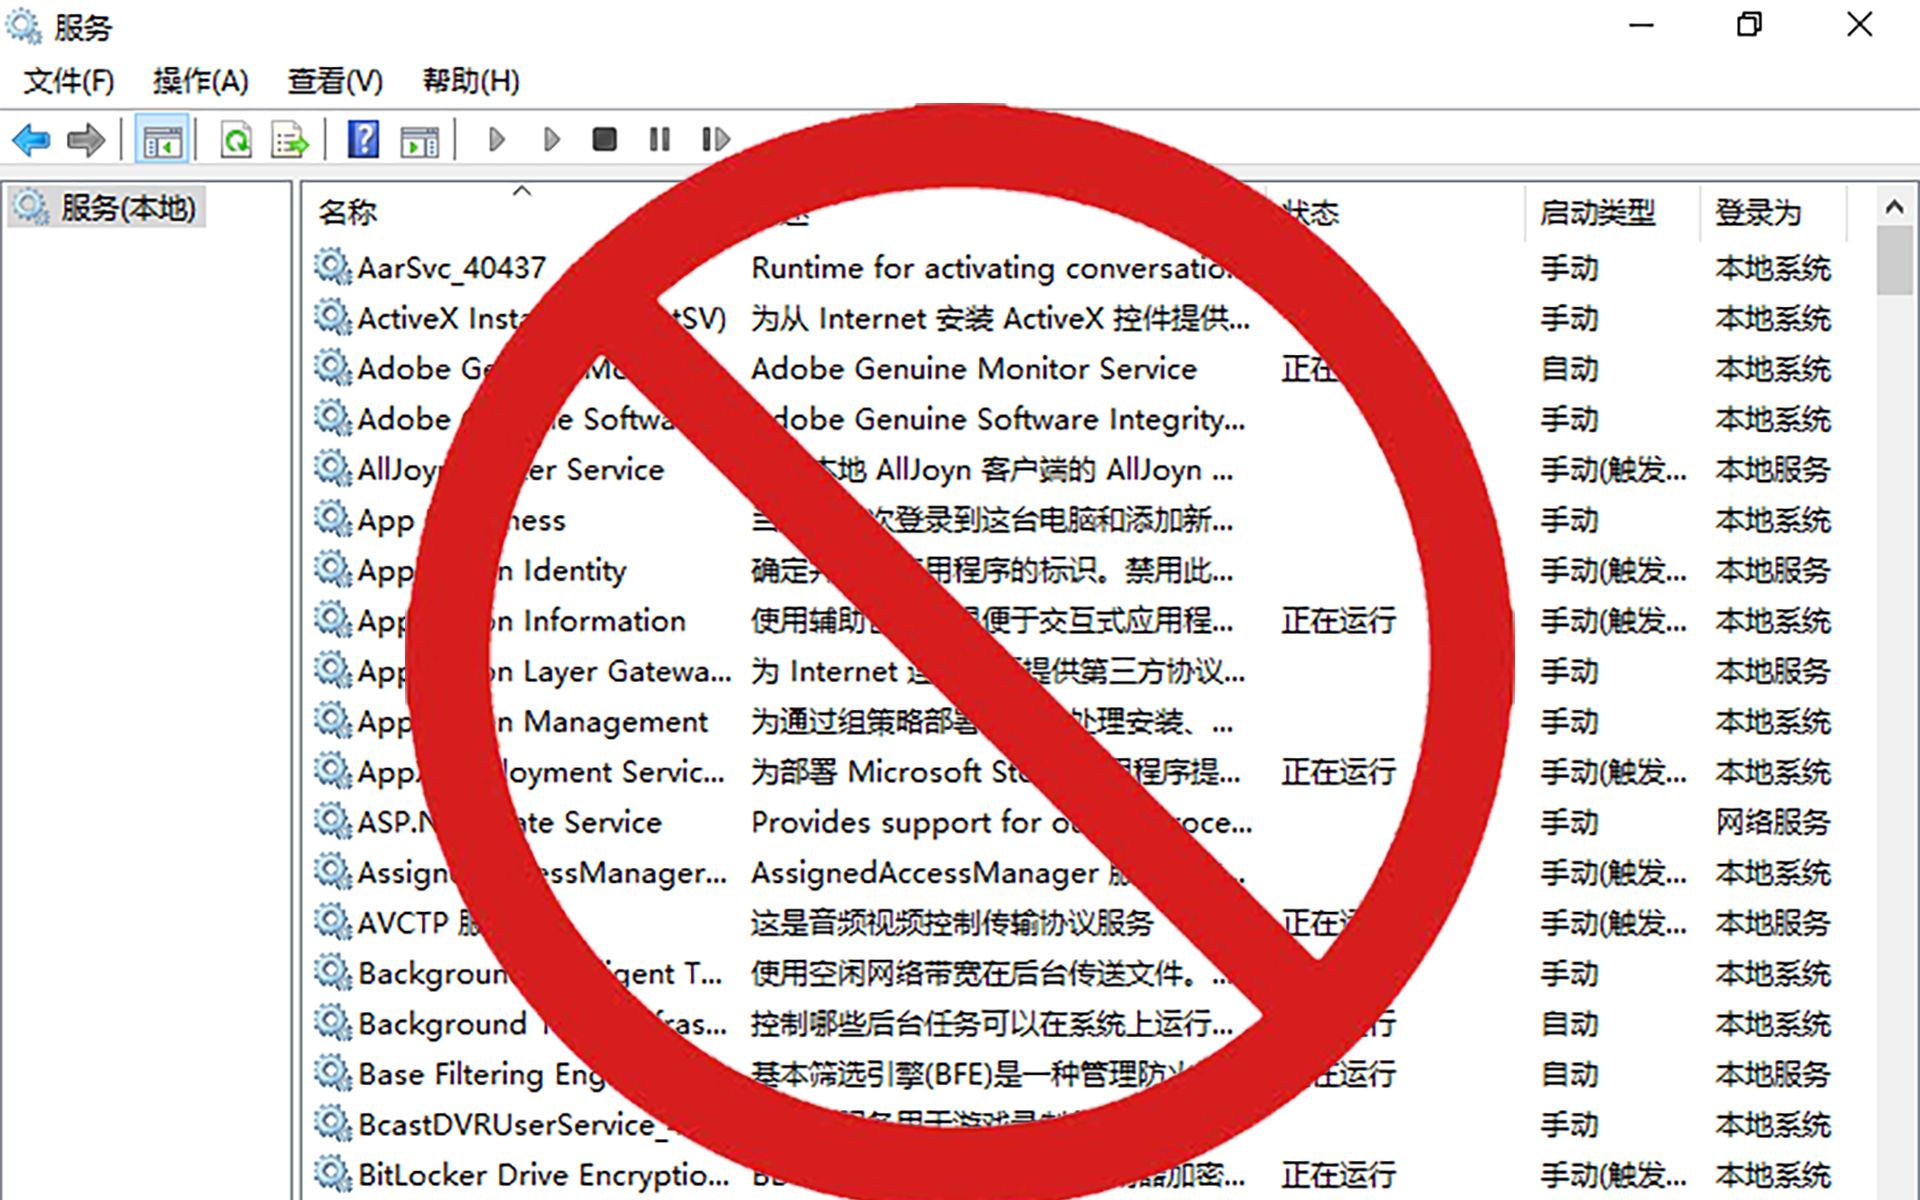The width and height of the screenshot is (1920, 1200).
Task: Click the Forward arrow toolbar icon
Action: 86,140
